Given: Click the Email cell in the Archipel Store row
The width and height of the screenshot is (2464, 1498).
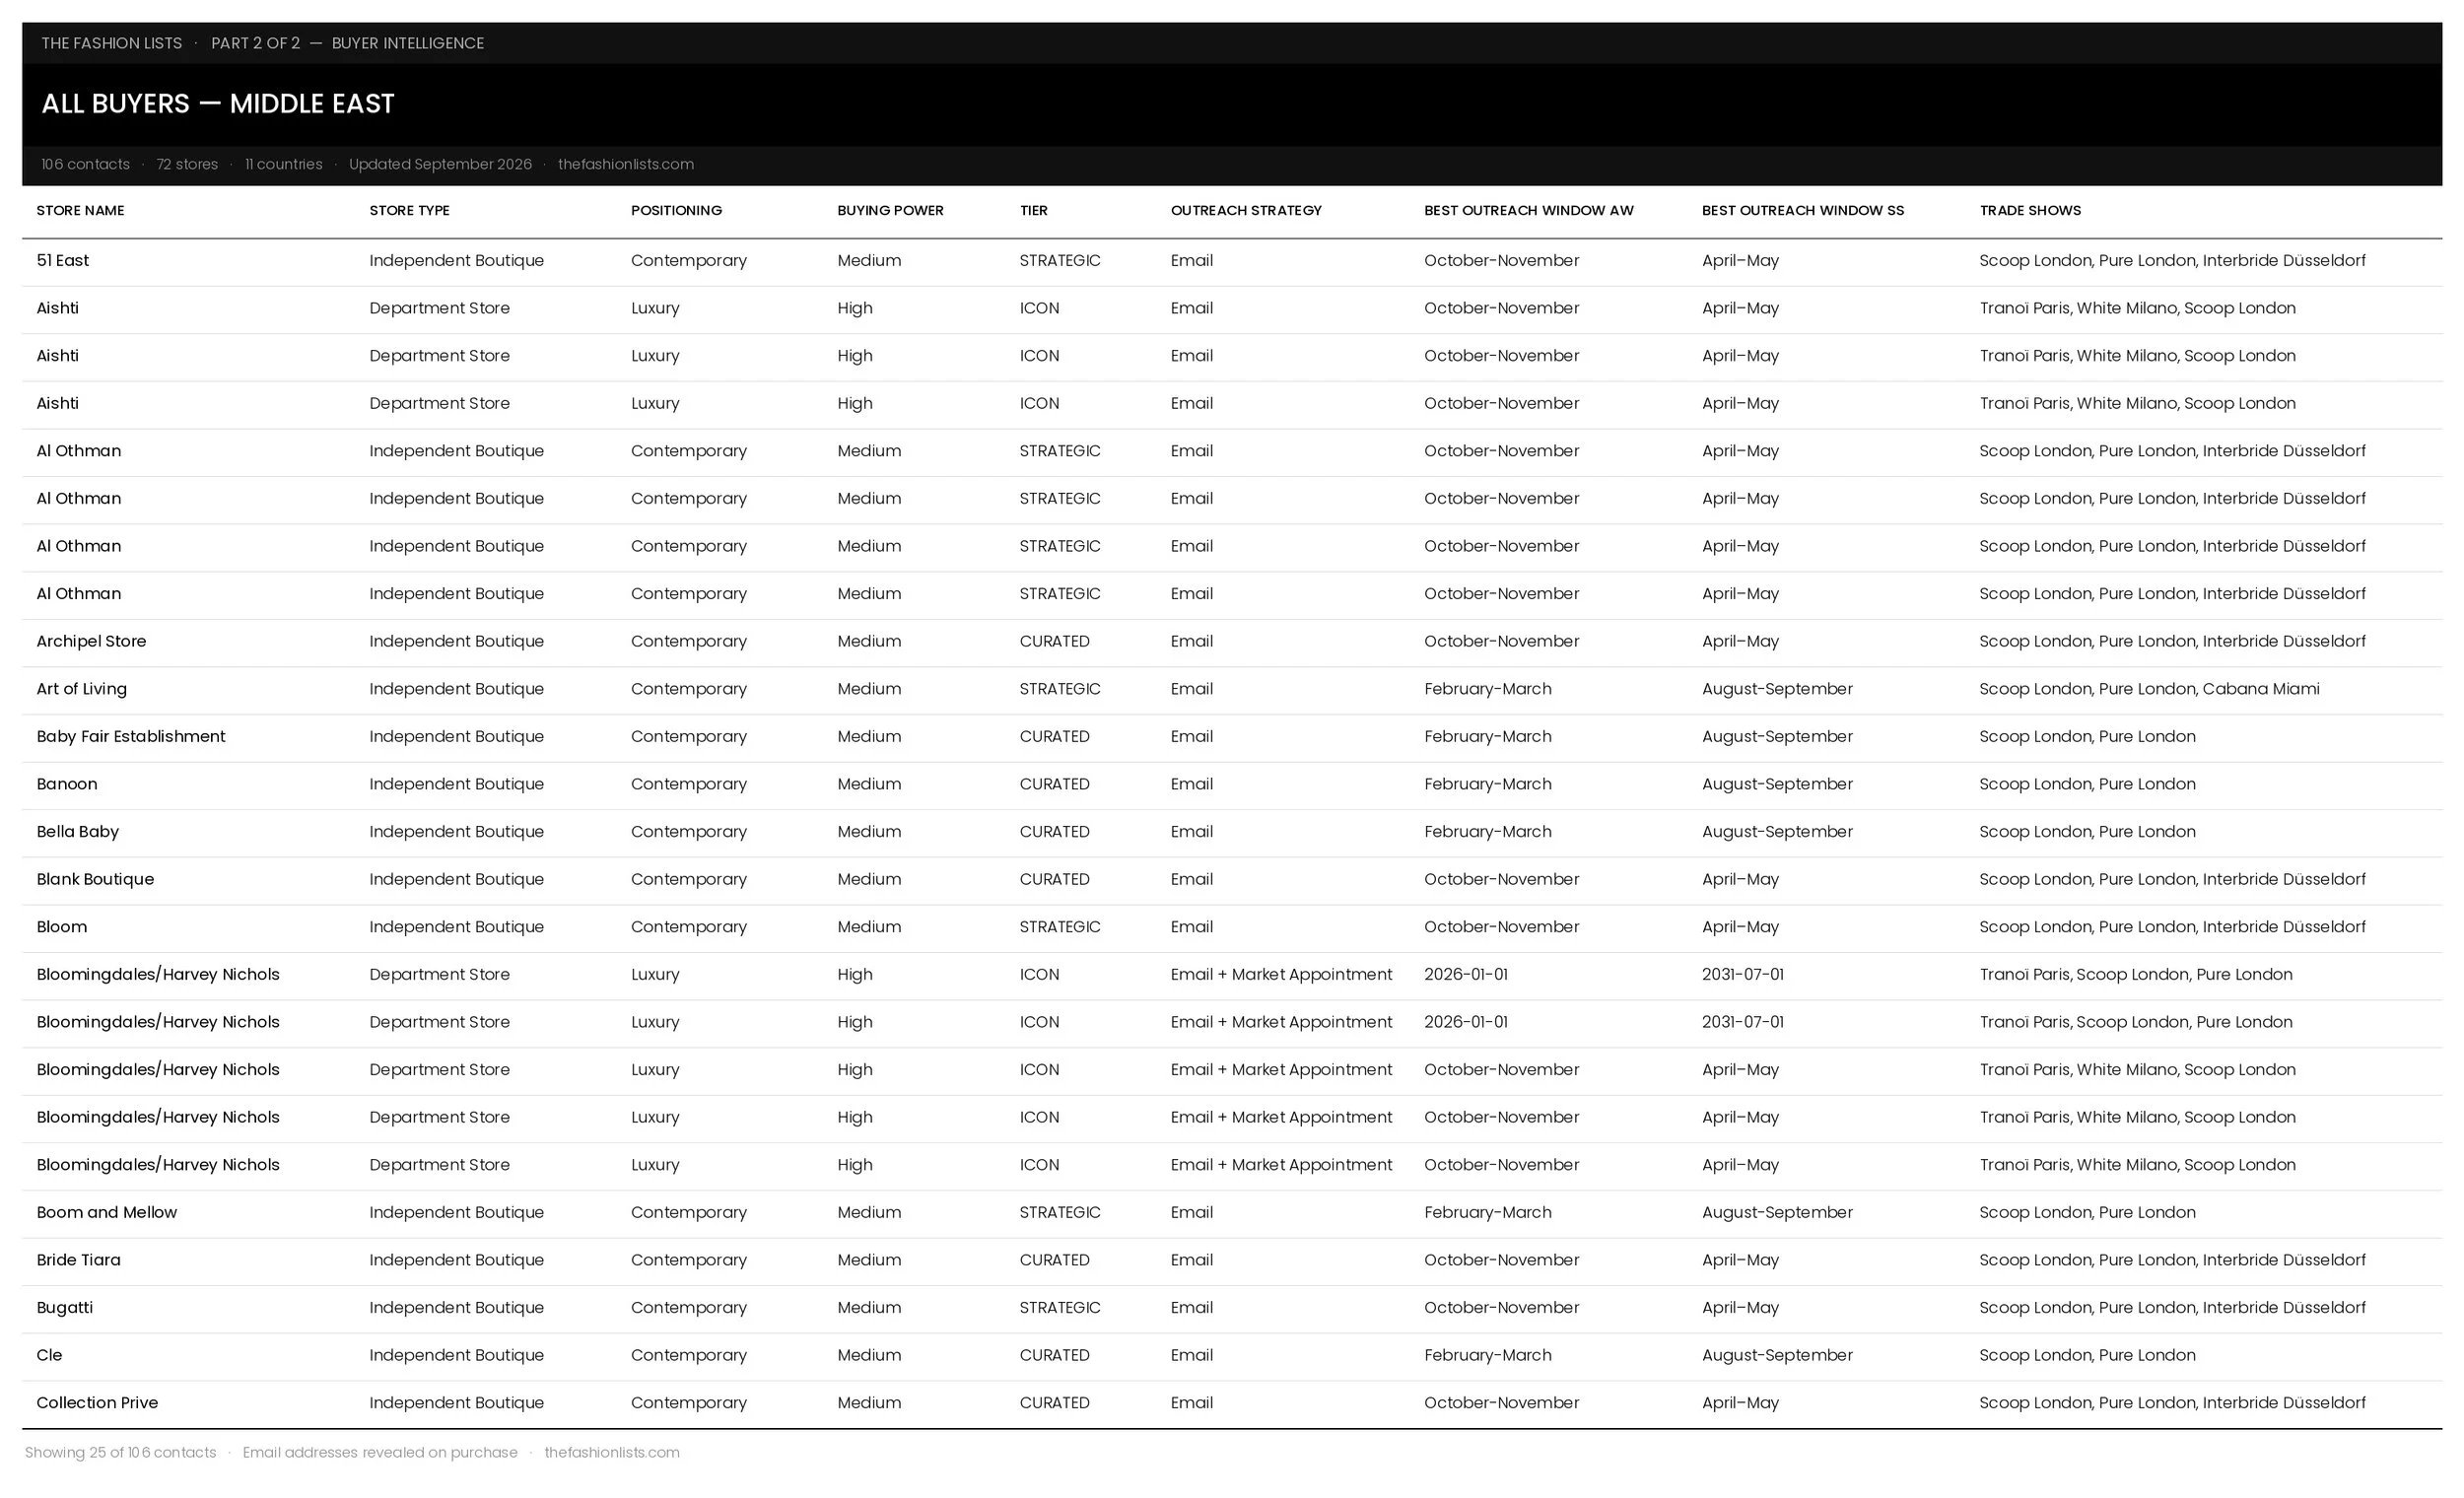Looking at the screenshot, I should (x=1191, y=641).
